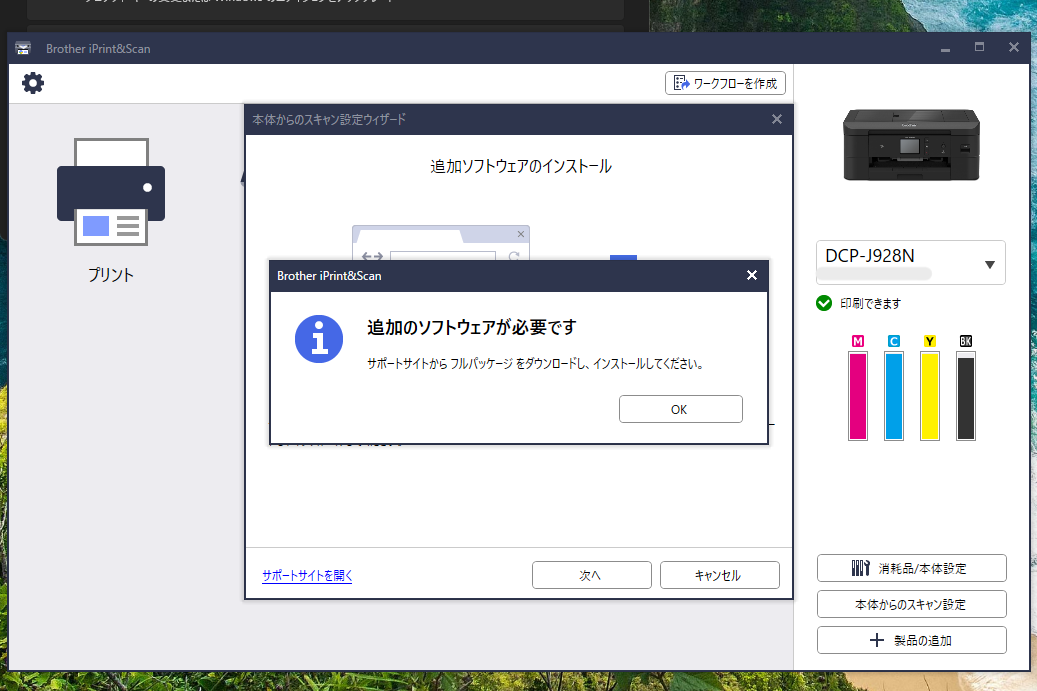Click the フルパッケージ download instruction text
The image size is (1037, 691).
[535, 364]
